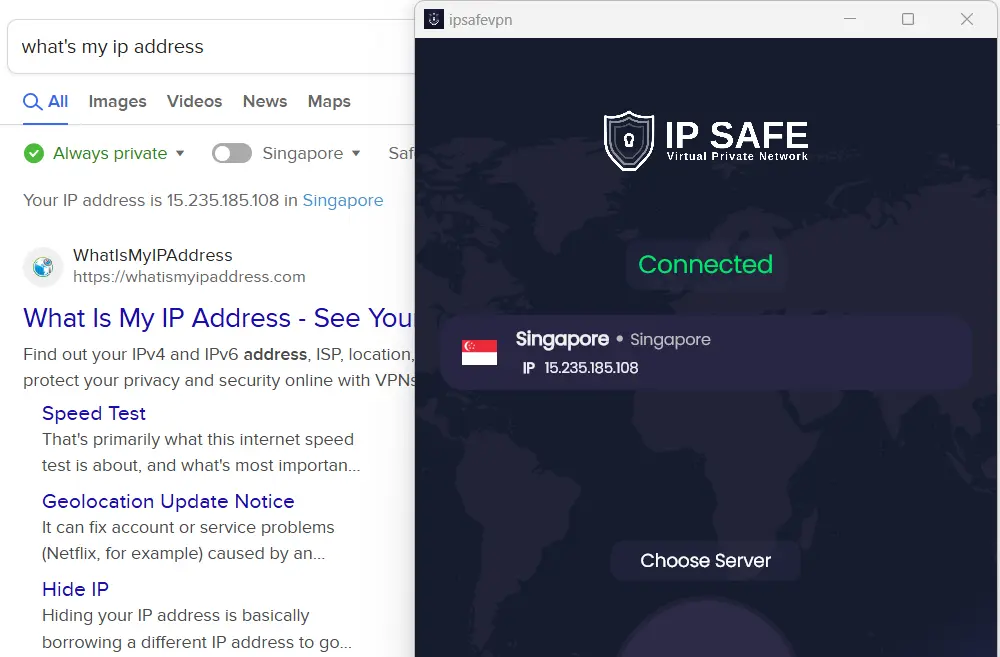Click the WhatIsMyIPAddress site favicon
Image resolution: width=1000 pixels, height=657 pixels.
pos(43,266)
